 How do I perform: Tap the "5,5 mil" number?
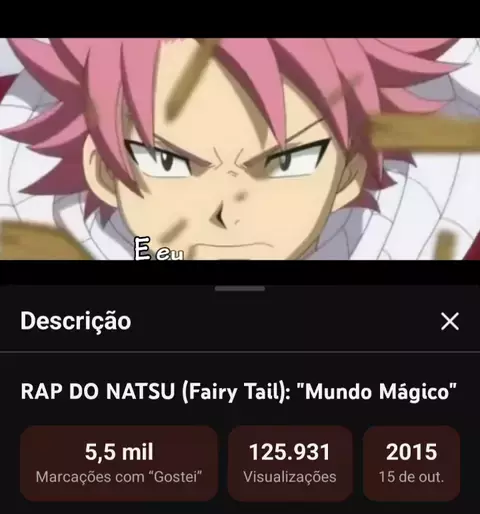pyautogui.click(x=119, y=452)
